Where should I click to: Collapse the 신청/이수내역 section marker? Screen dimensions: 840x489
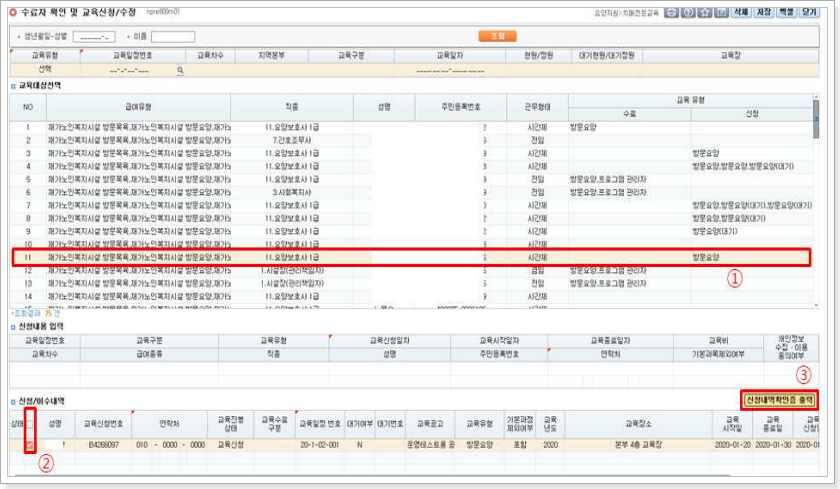13,401
